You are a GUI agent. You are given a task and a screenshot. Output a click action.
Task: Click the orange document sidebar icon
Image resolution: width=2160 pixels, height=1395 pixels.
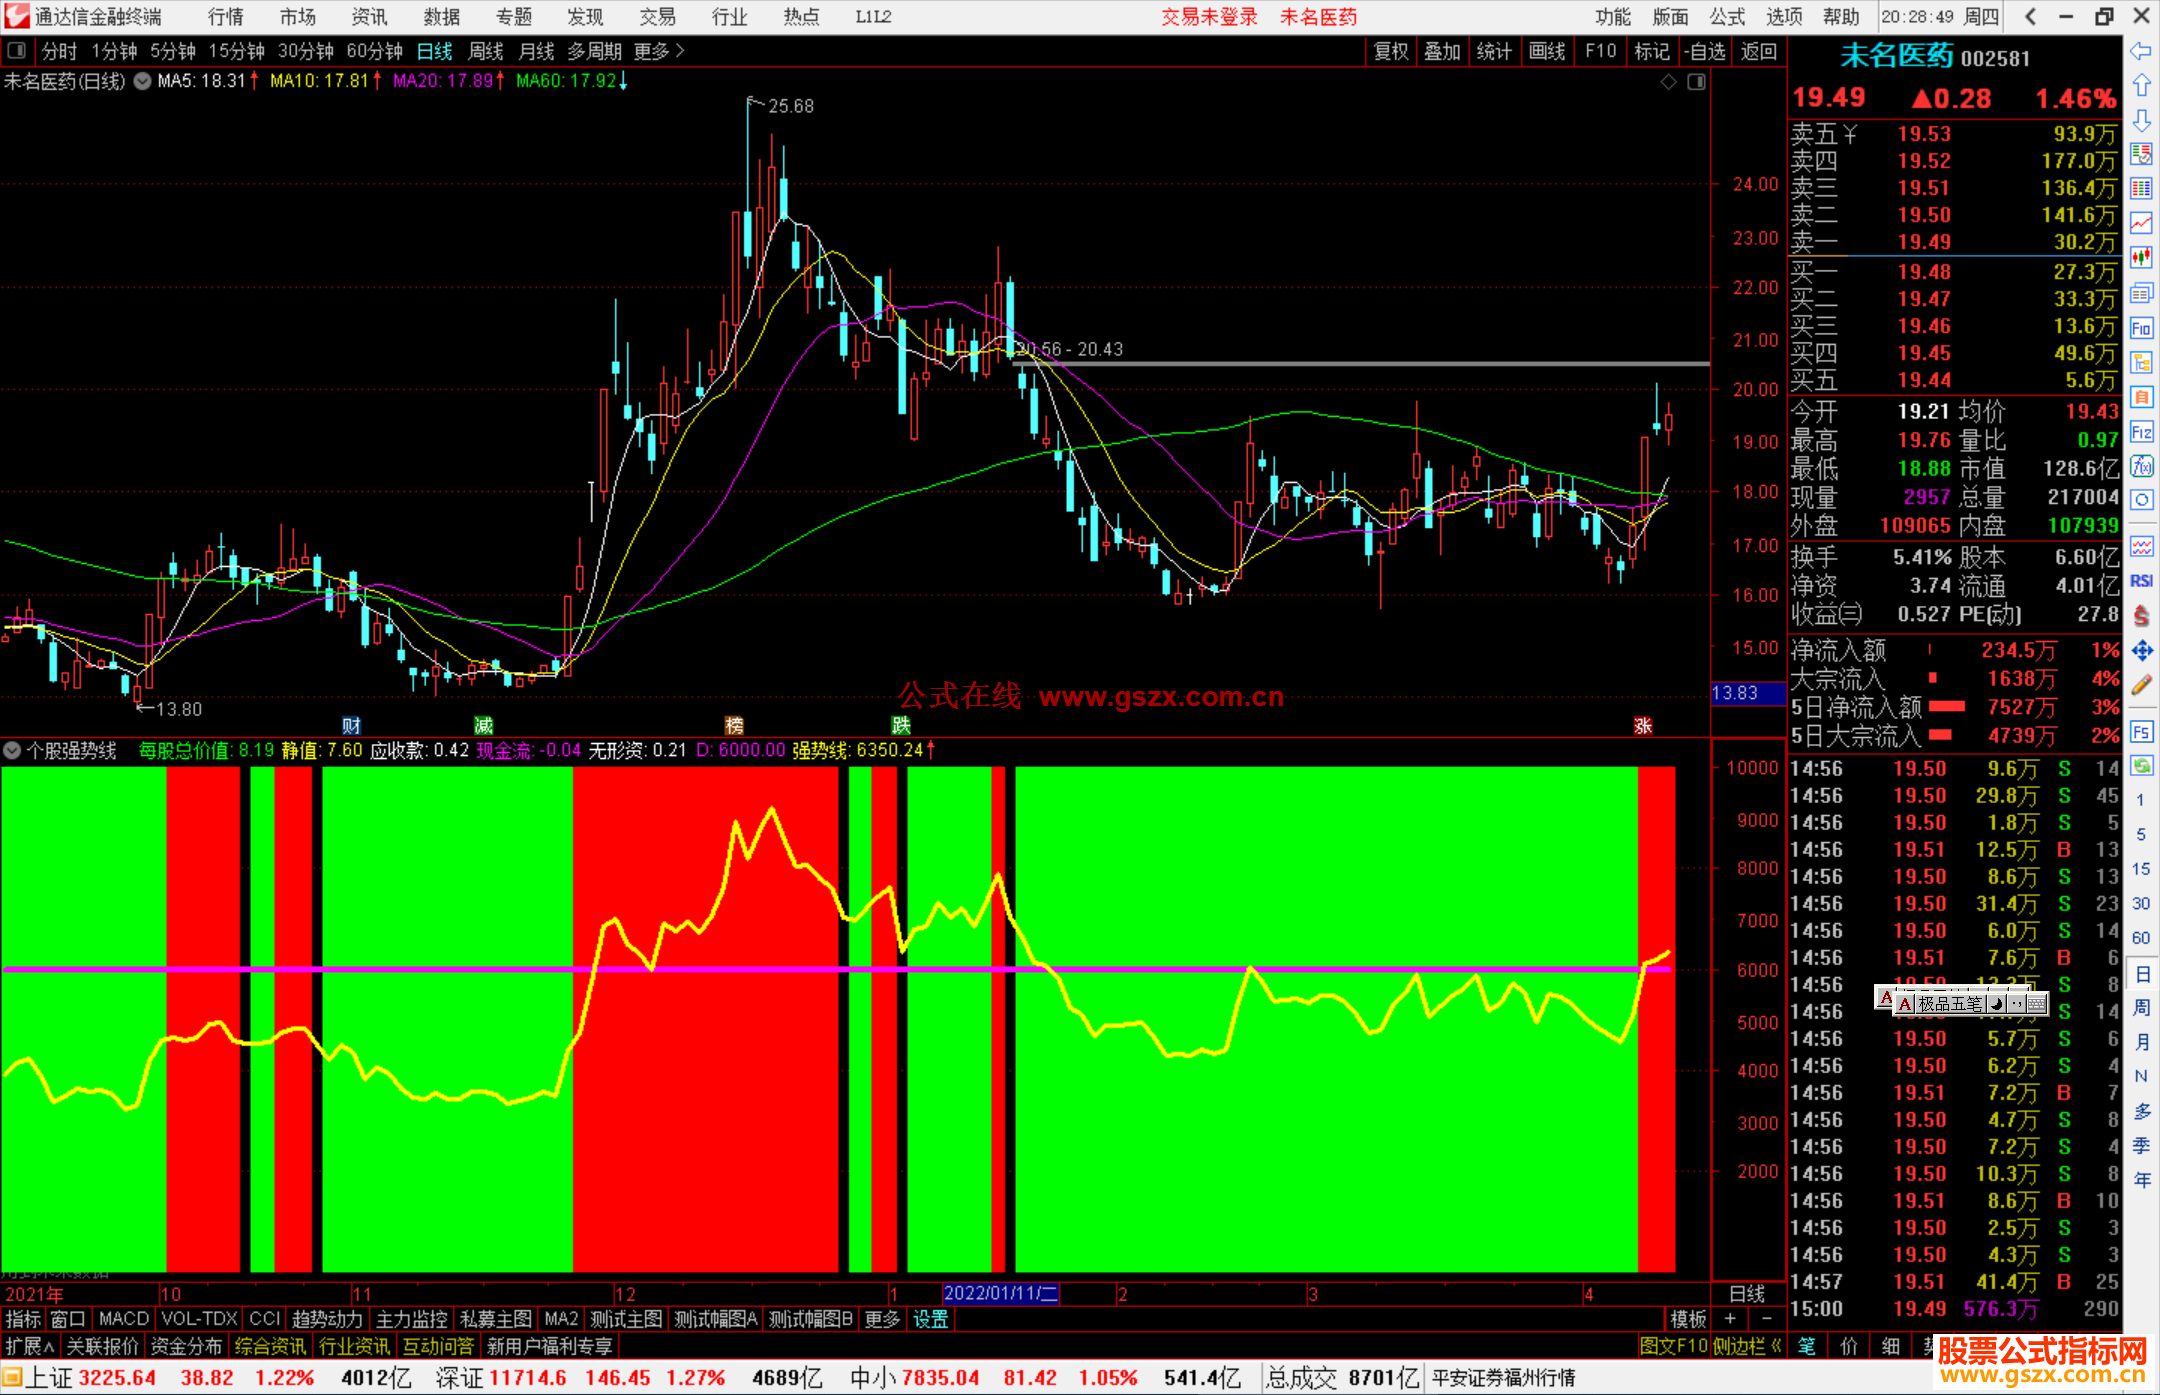2141,397
